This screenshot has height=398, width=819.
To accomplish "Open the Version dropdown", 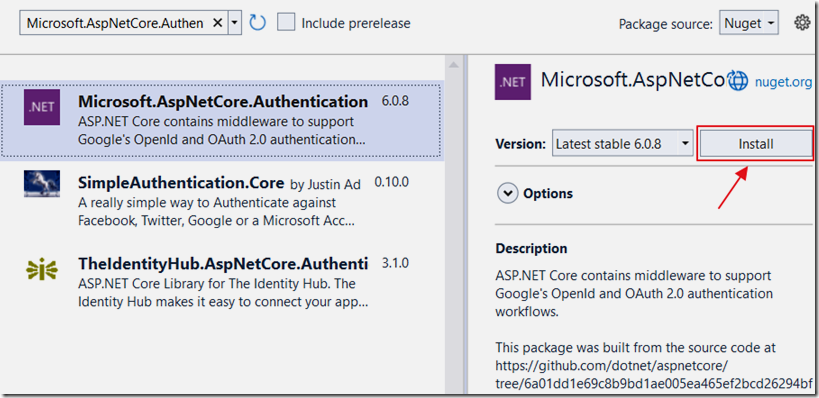I will point(623,144).
